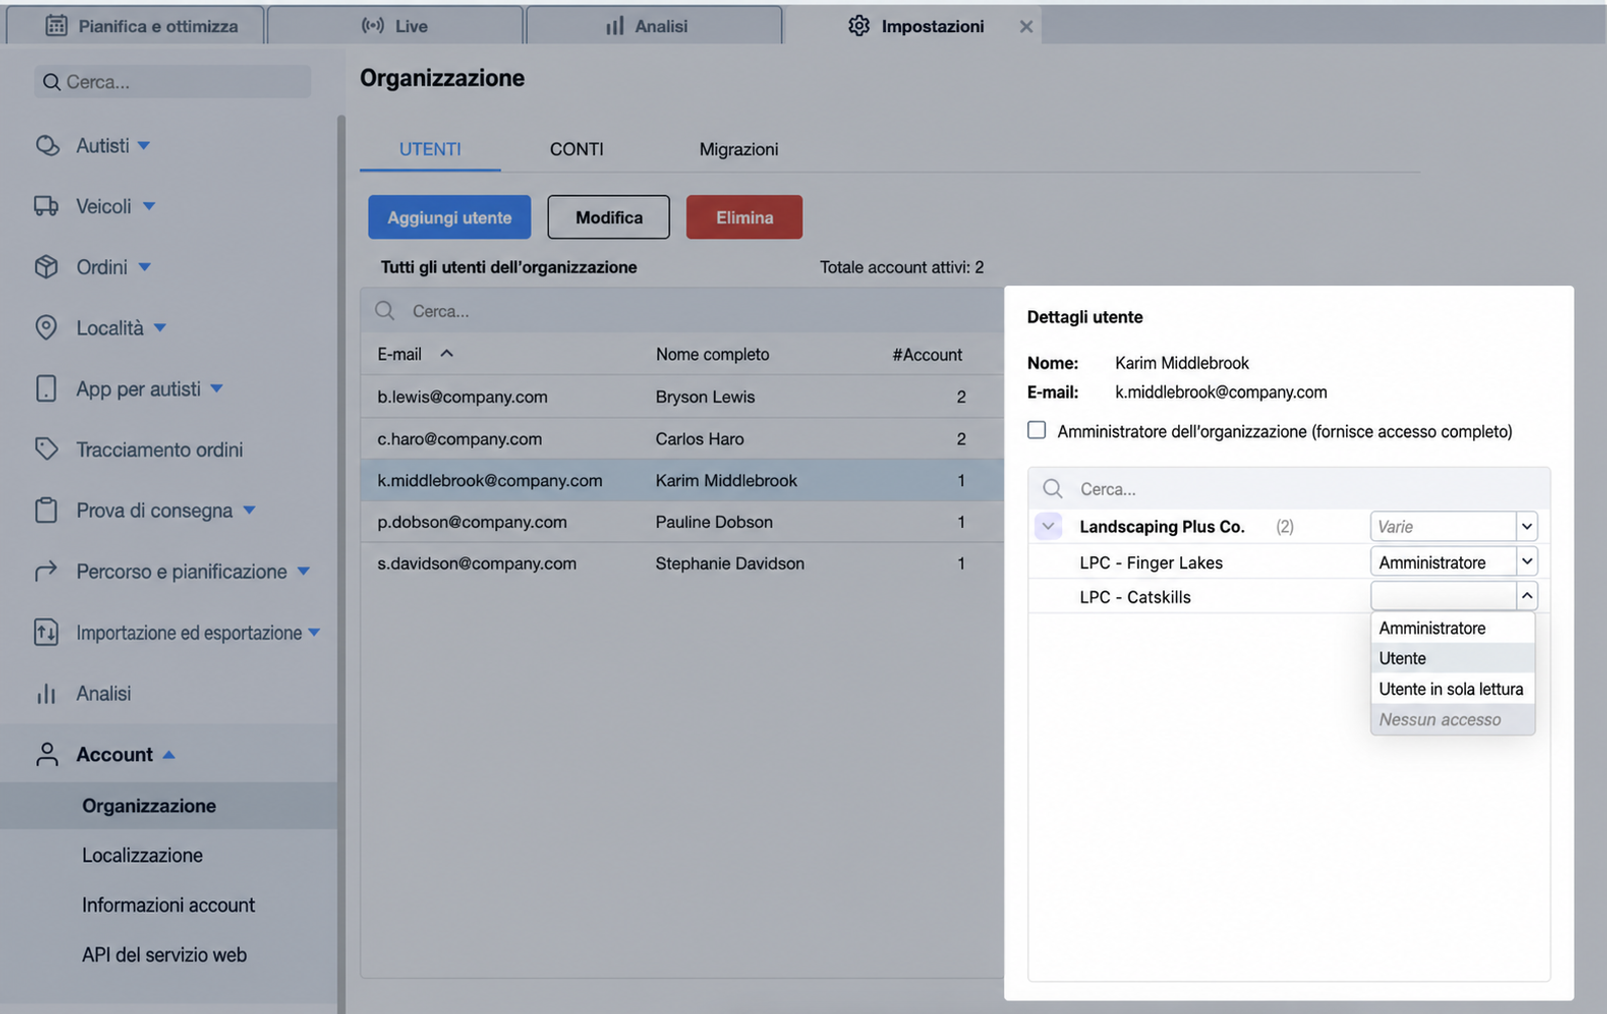Click the Percorso e pianificazione arrow icon

click(x=46, y=571)
